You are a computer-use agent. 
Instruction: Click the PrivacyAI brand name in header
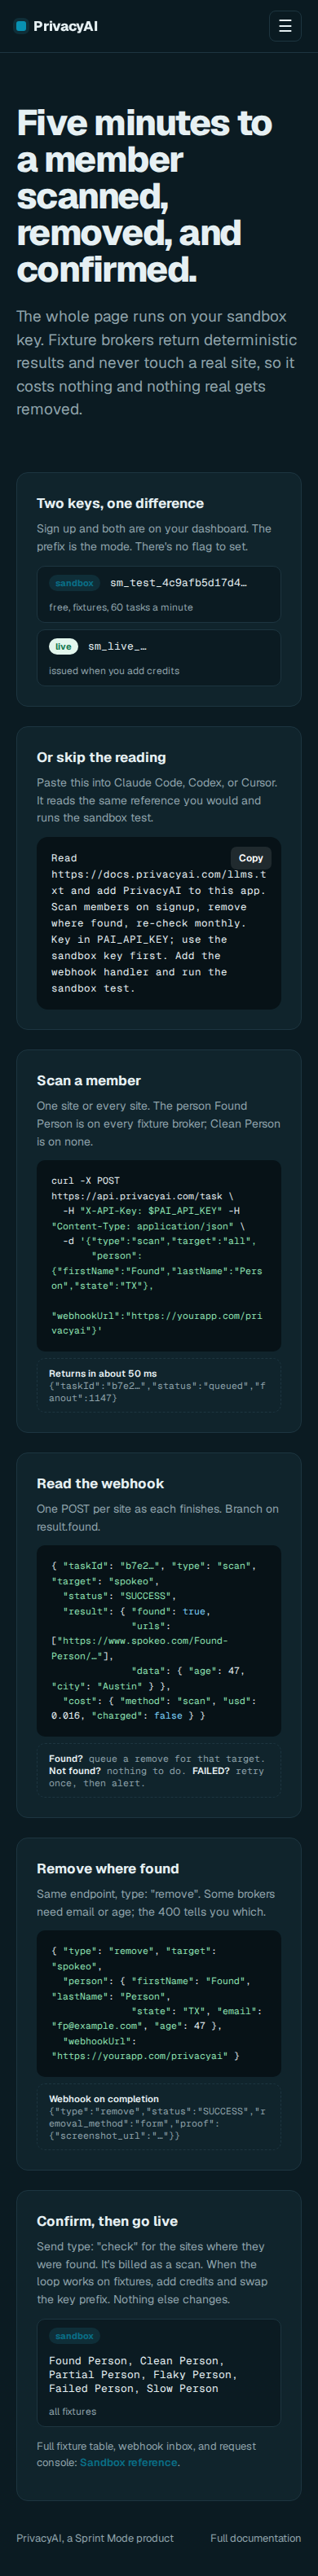[x=65, y=26]
